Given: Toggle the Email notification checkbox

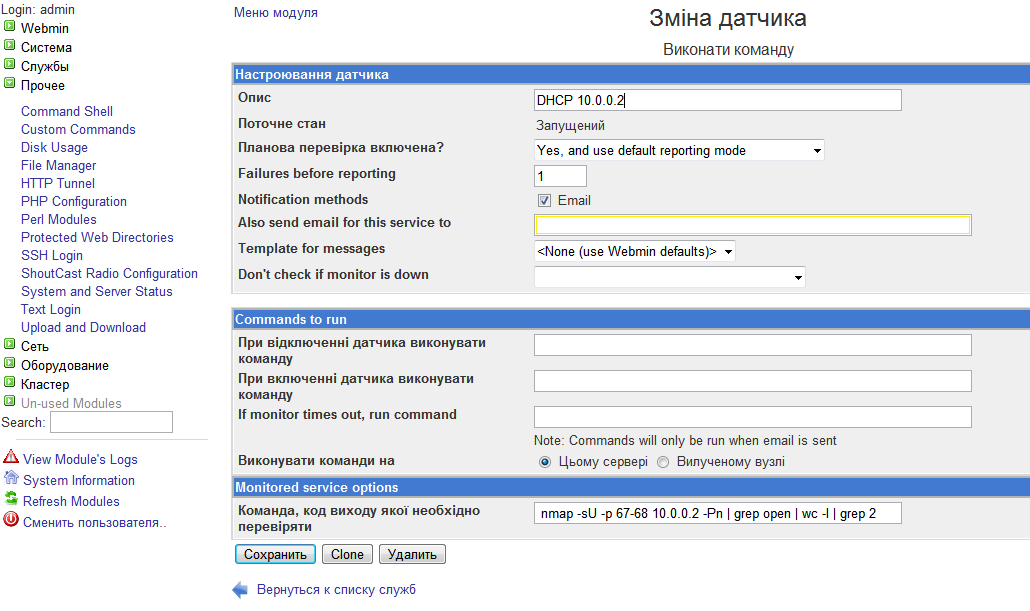Looking at the screenshot, I should 545,200.
